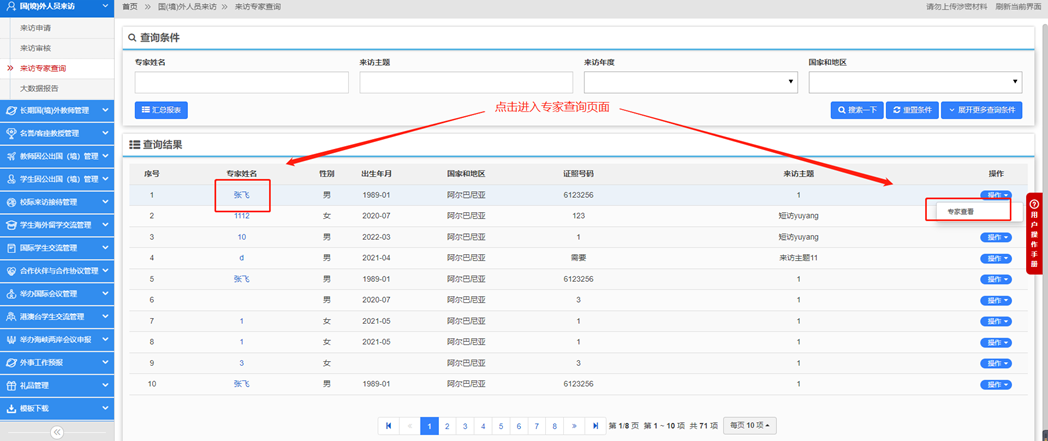The image size is (1048, 441).
Task: Jump to the first page using pagination icon
Action: pyautogui.click(x=388, y=426)
